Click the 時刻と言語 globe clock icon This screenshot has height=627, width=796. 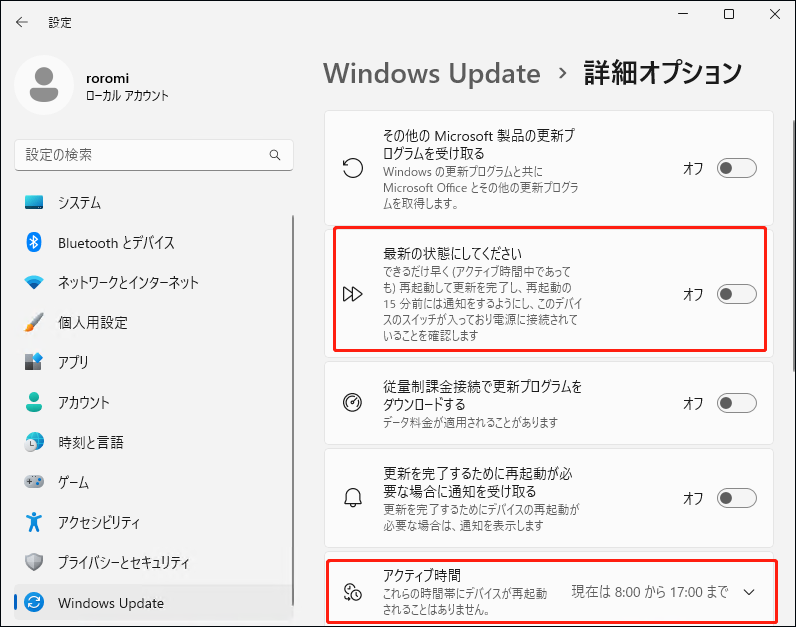[x=34, y=442]
